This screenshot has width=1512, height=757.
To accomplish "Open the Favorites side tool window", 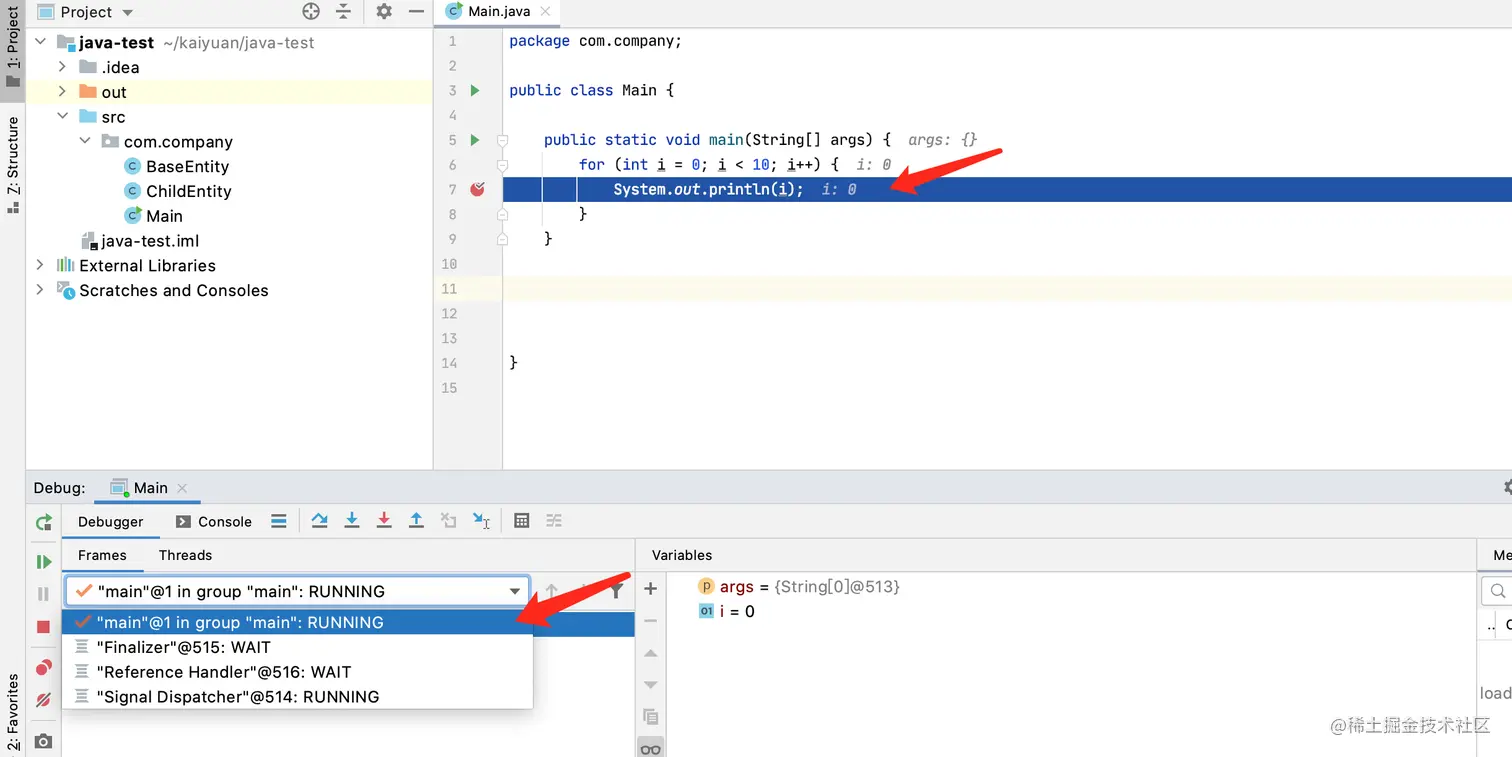I will pyautogui.click(x=13, y=712).
